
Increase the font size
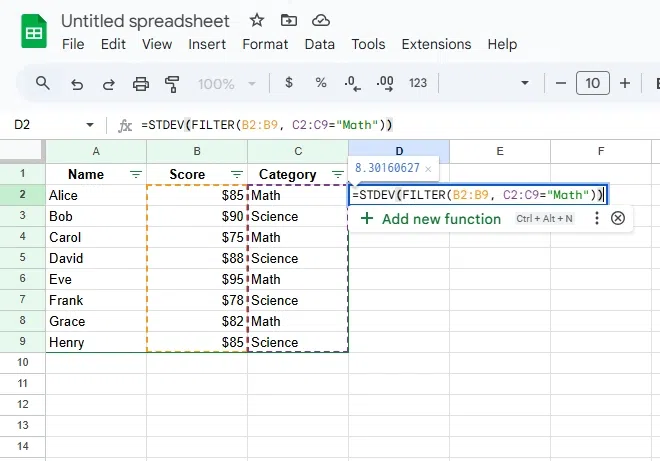(625, 83)
